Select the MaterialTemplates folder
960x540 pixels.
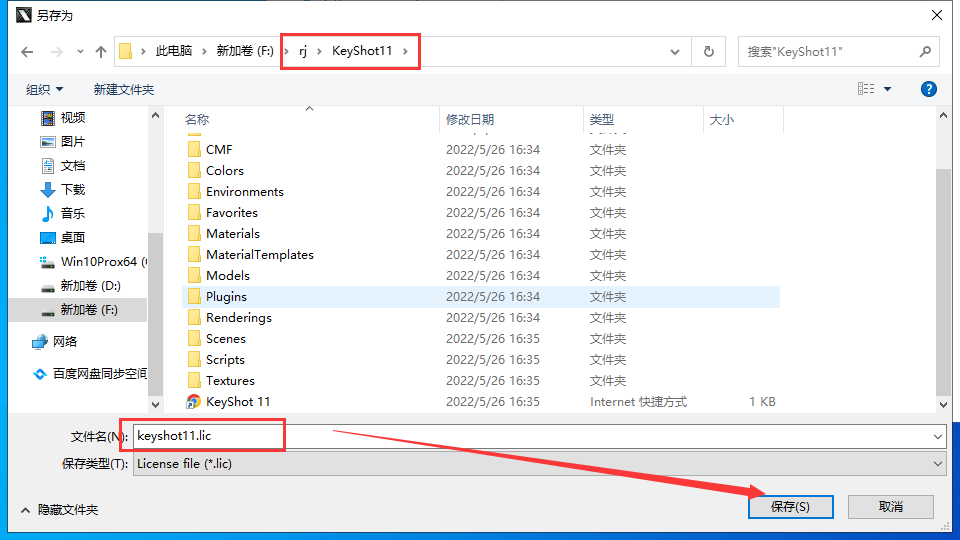(260, 255)
